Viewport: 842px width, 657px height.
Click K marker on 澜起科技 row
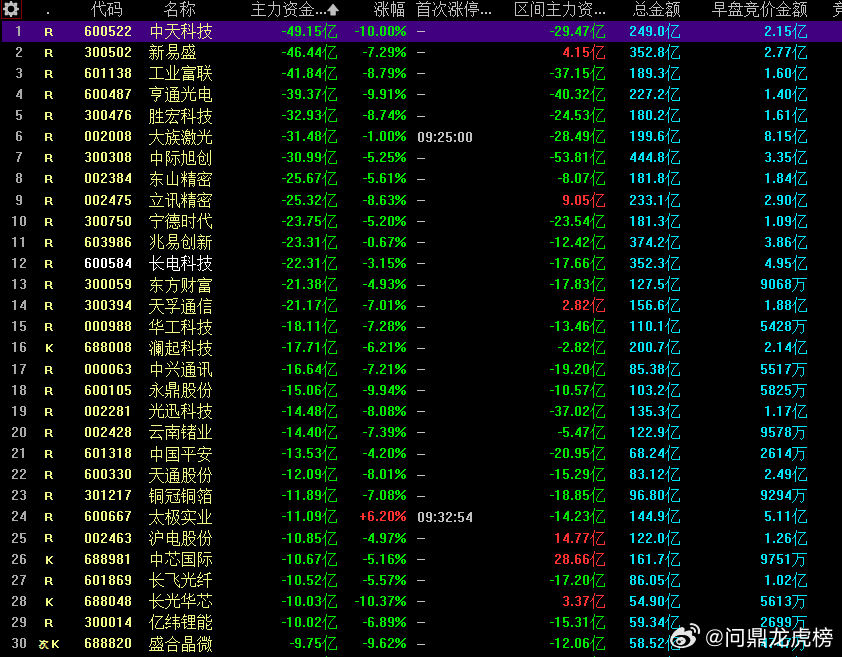pyautogui.click(x=49, y=348)
